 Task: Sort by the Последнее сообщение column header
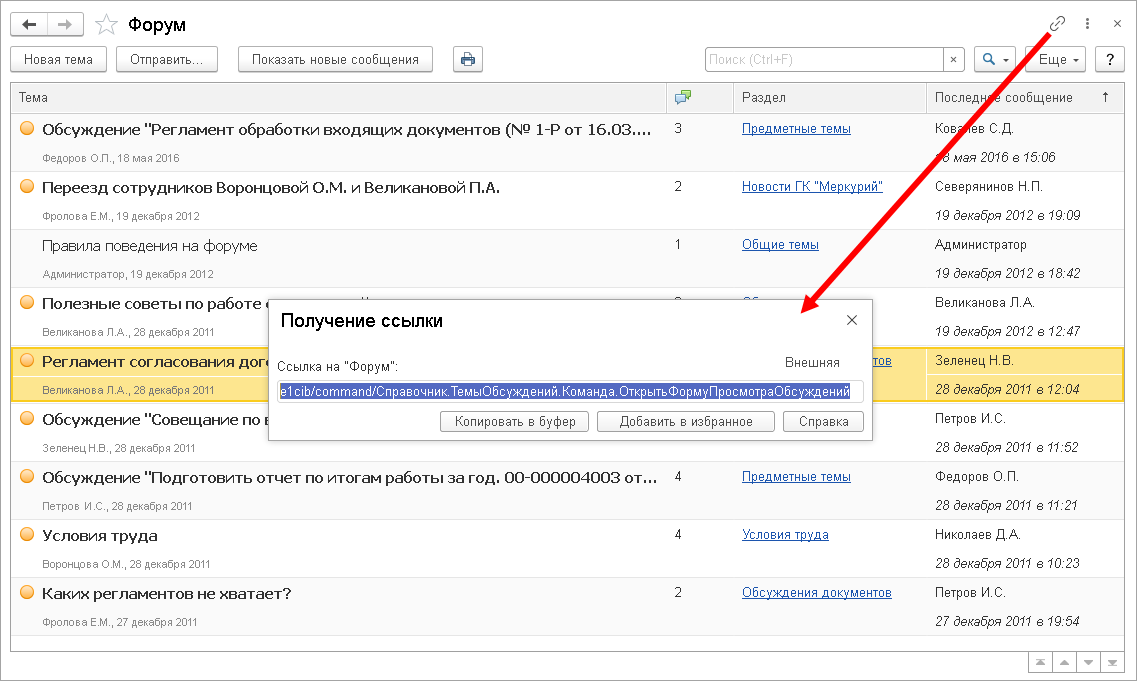1003,97
